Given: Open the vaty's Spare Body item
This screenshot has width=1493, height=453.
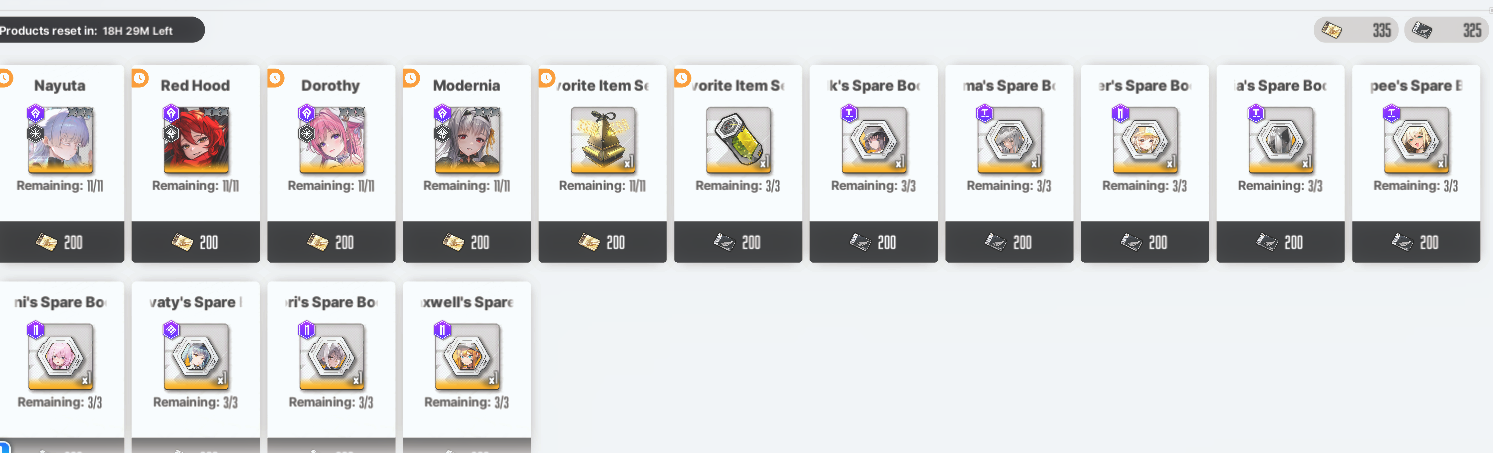Looking at the screenshot, I should pyautogui.click(x=196, y=357).
